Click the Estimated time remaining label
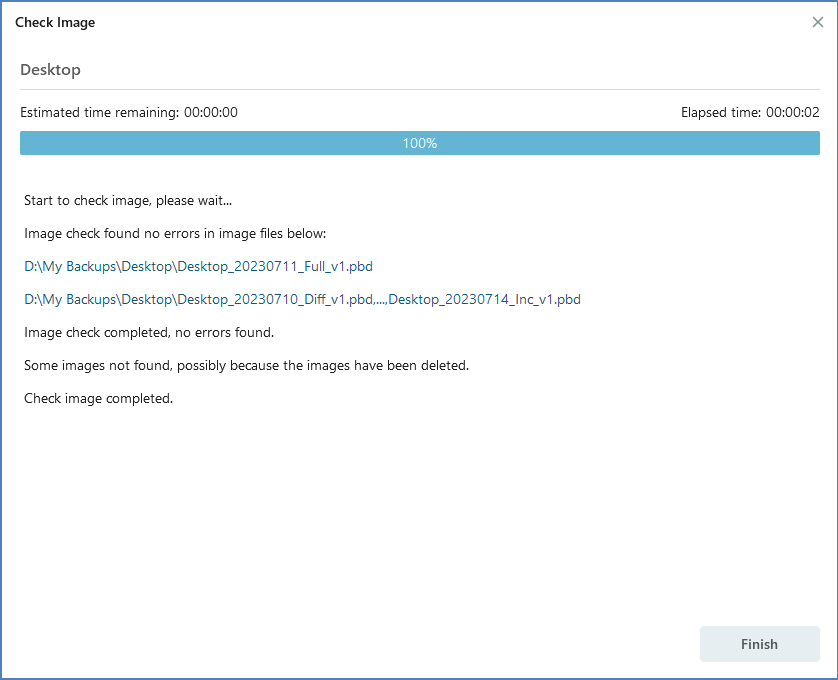The width and height of the screenshot is (838, 680). click(x=99, y=113)
